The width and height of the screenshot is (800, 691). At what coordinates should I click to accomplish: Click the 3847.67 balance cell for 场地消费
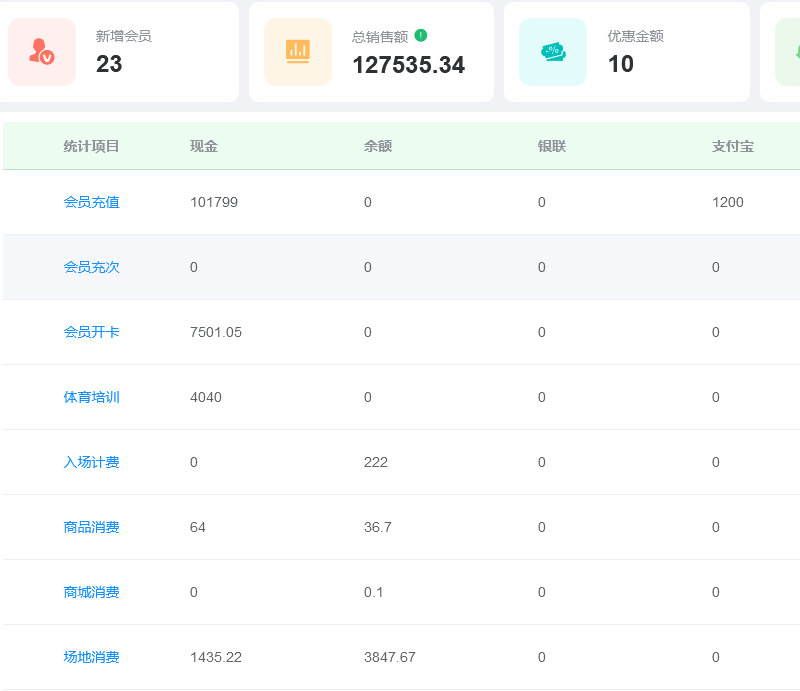(x=390, y=657)
